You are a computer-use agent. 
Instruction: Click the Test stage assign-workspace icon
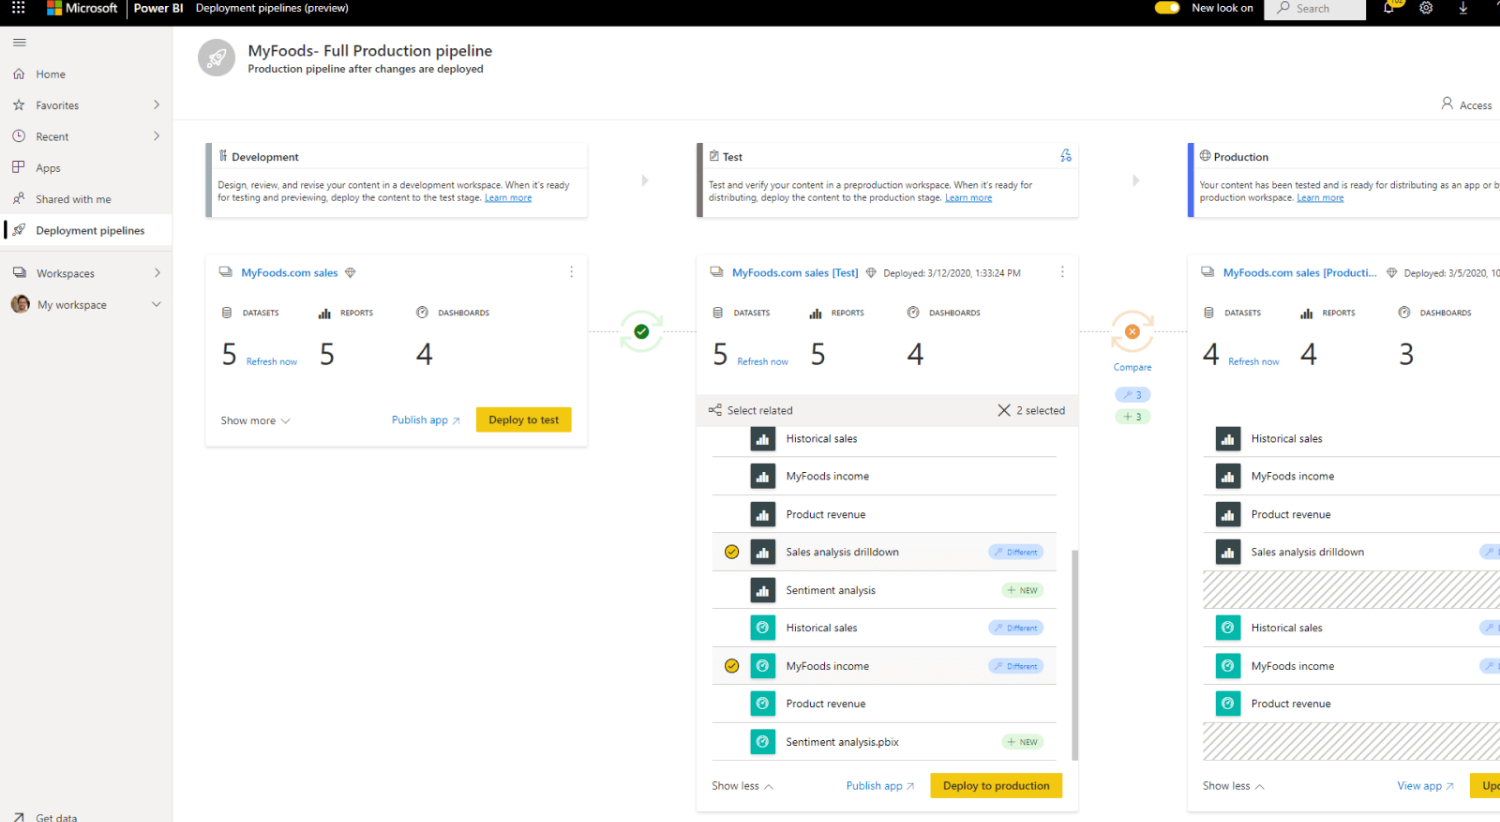click(1066, 156)
